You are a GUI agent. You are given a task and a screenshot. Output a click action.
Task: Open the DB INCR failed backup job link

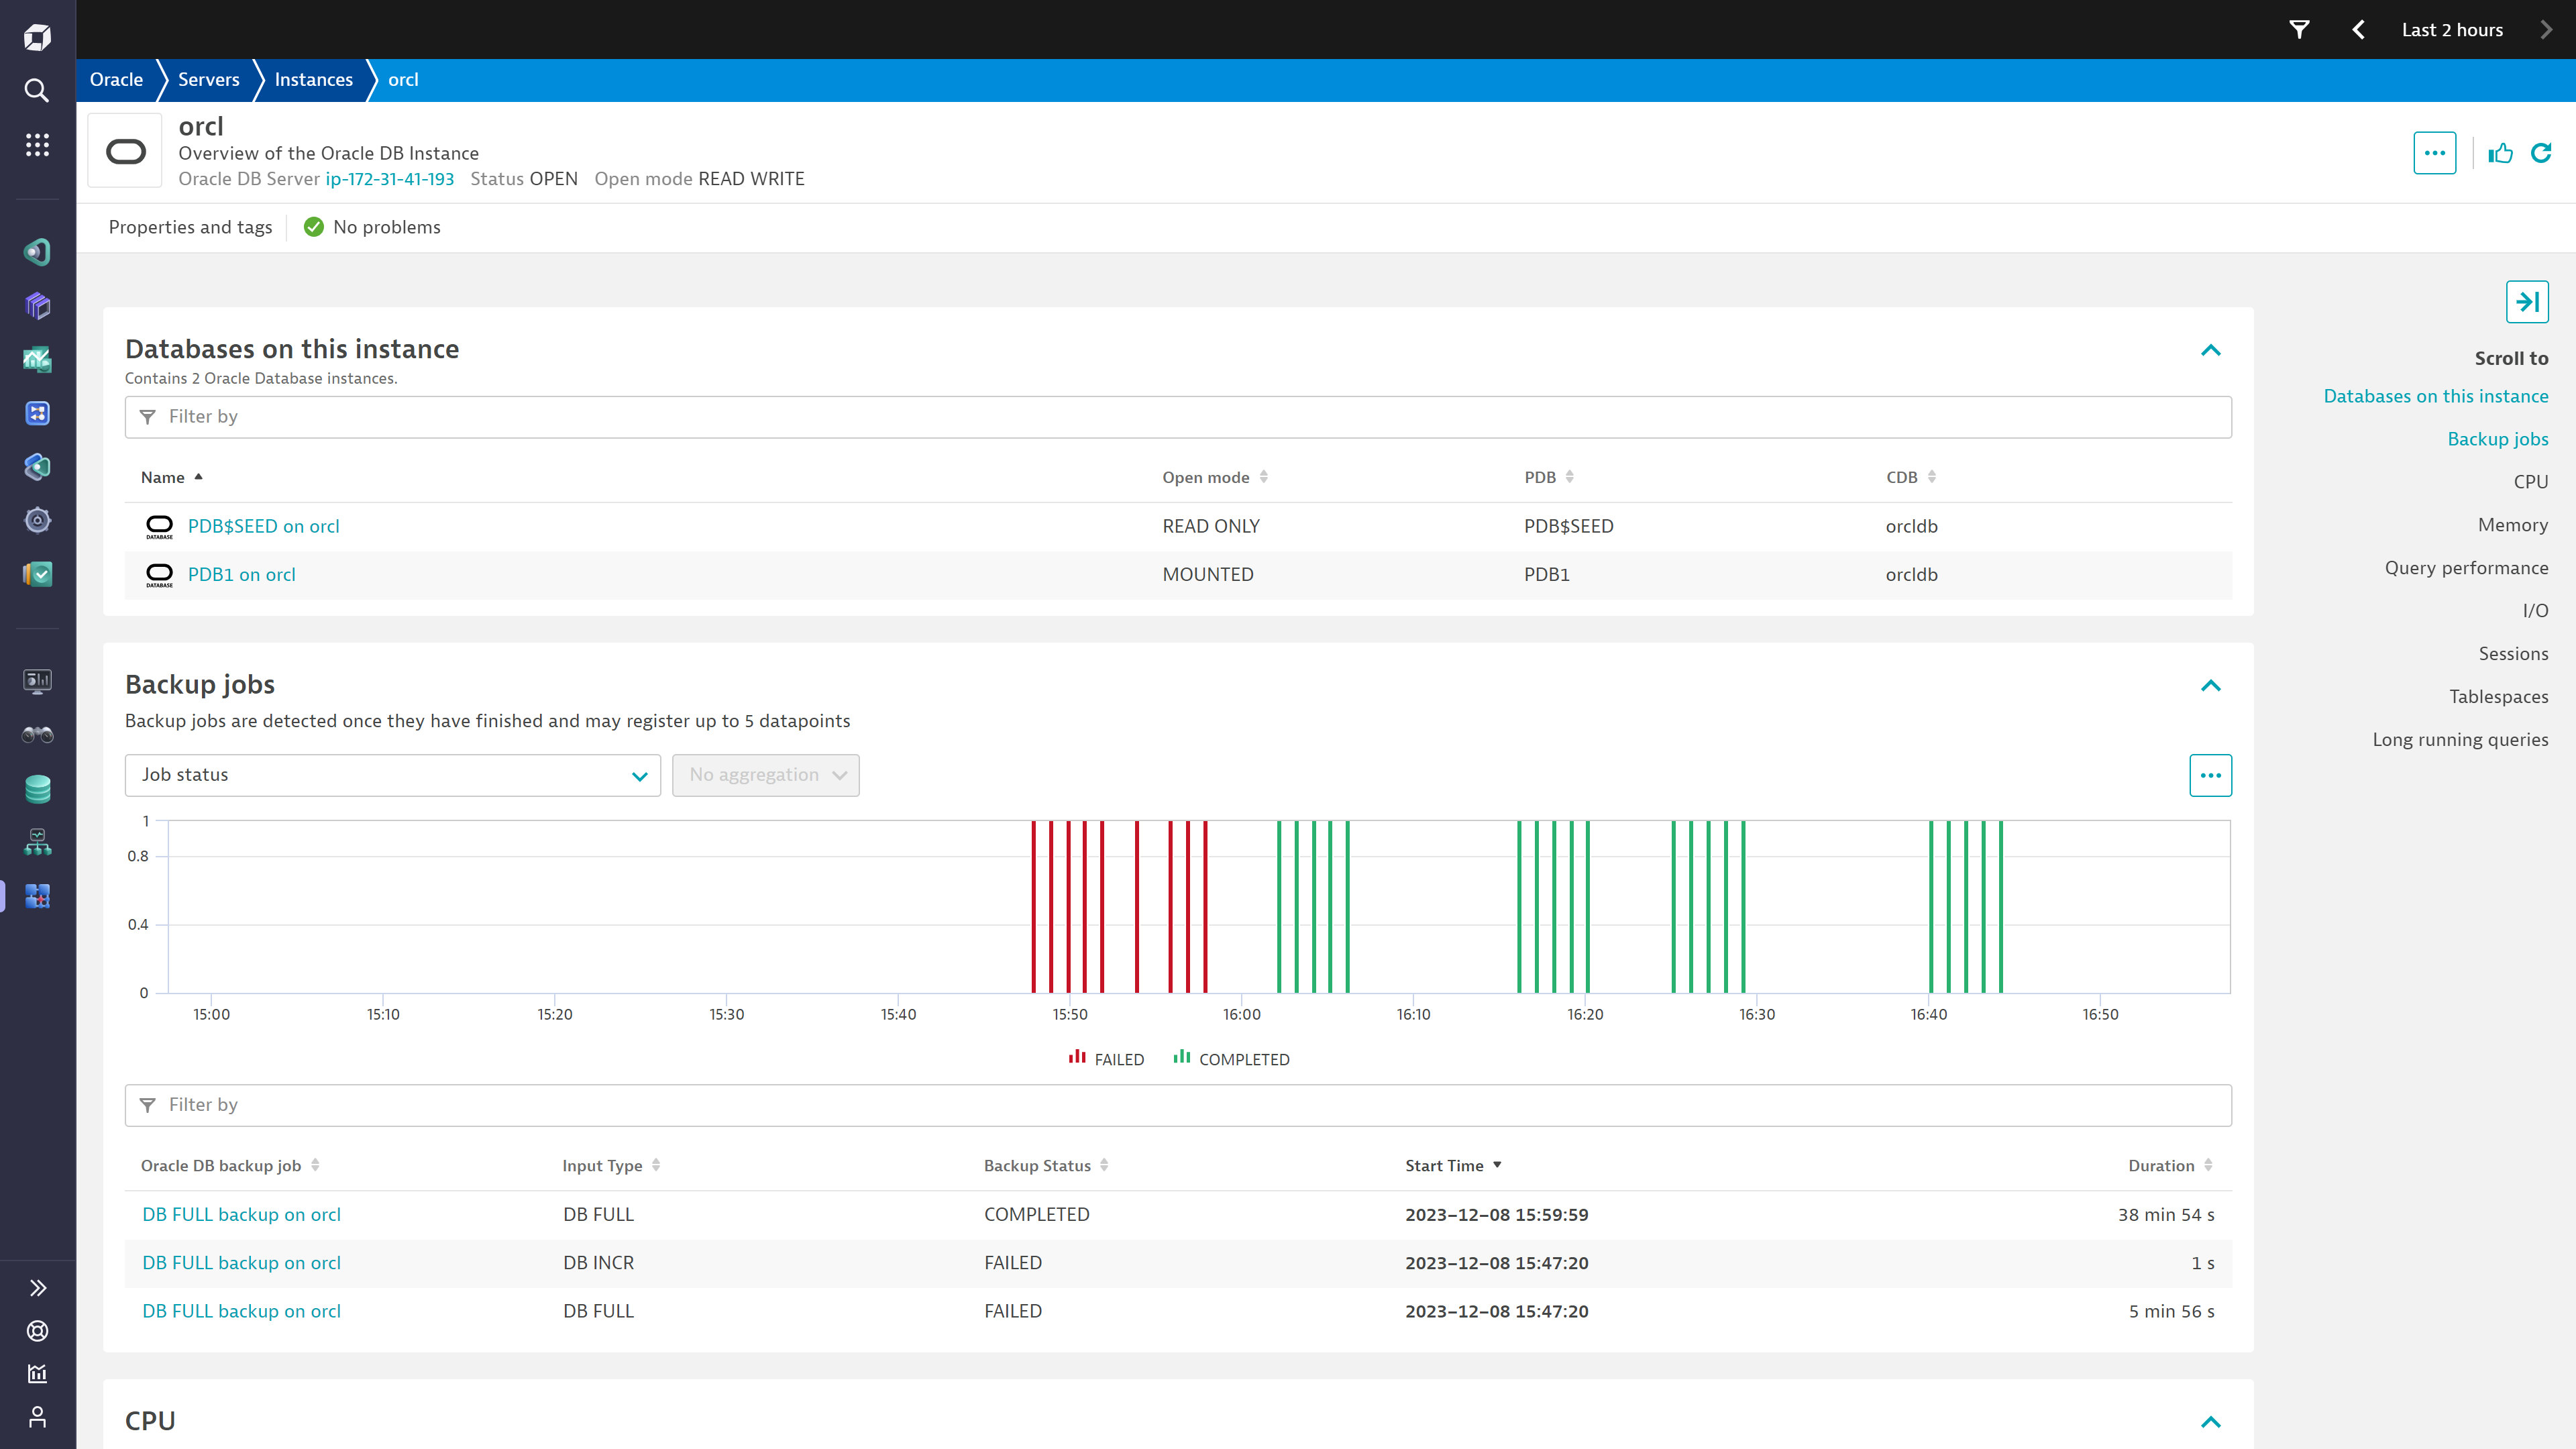[x=241, y=1263]
